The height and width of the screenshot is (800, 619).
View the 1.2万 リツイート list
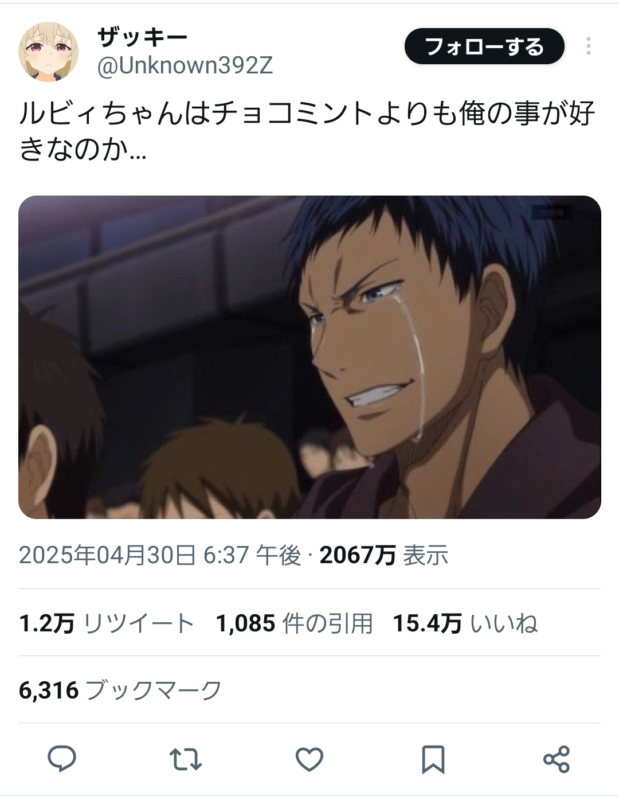click(x=107, y=623)
